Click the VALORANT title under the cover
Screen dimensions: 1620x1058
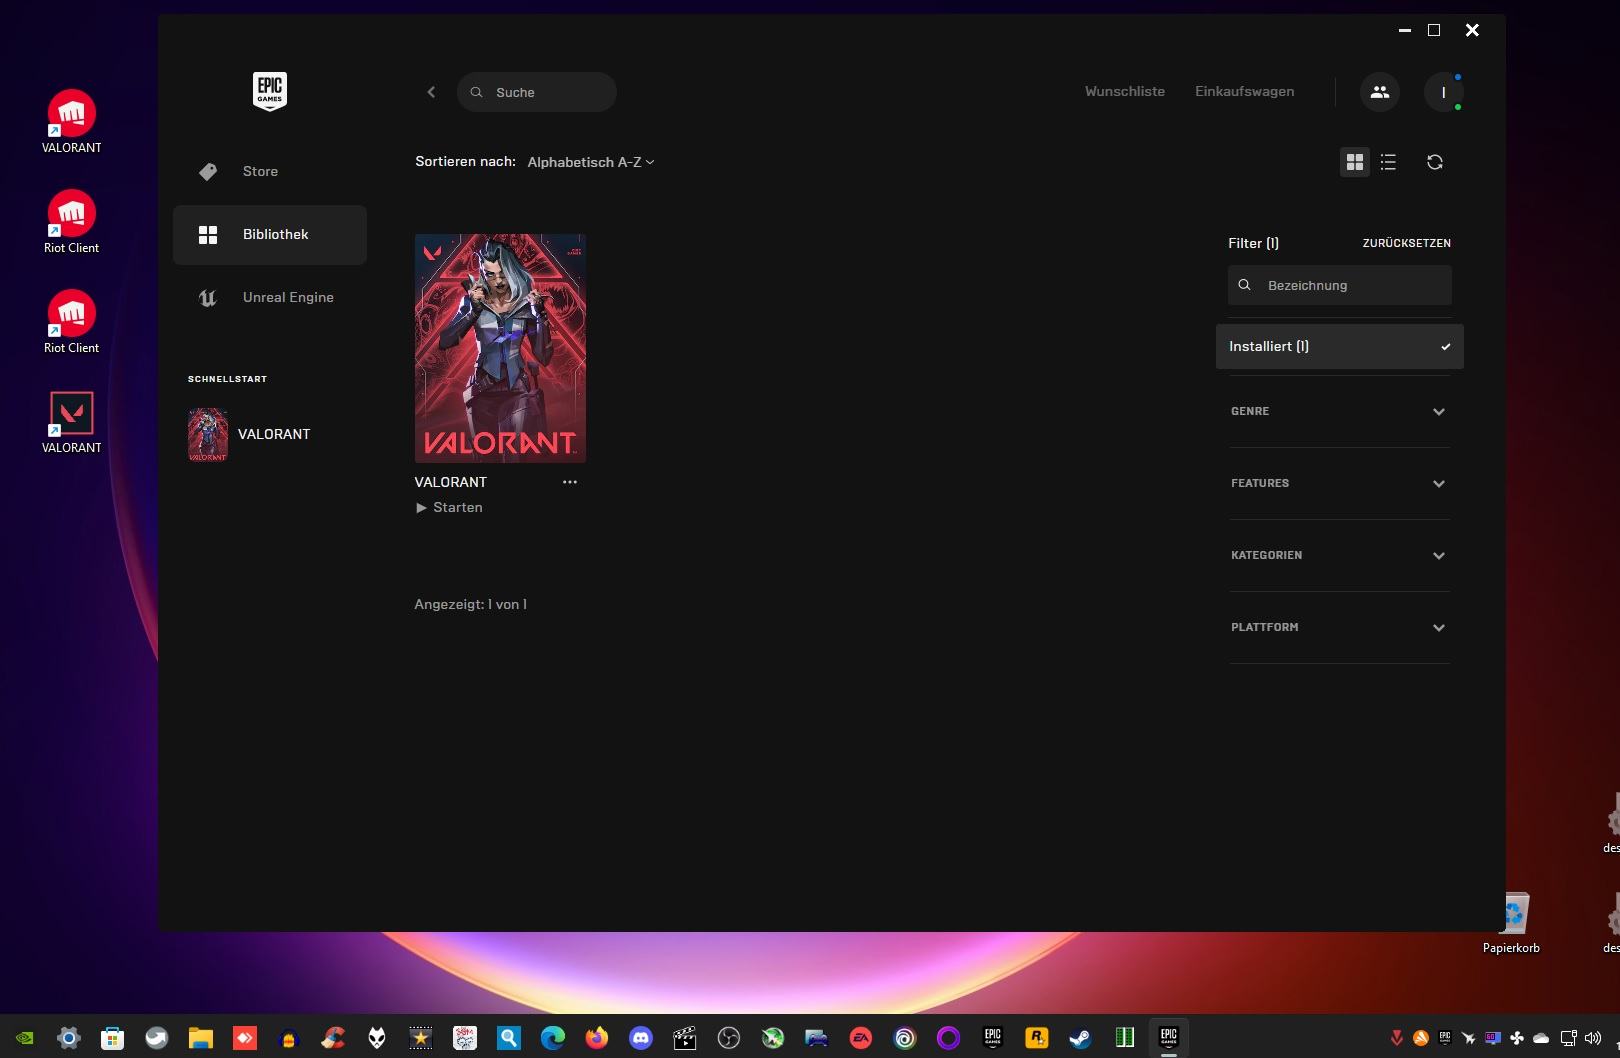point(451,482)
